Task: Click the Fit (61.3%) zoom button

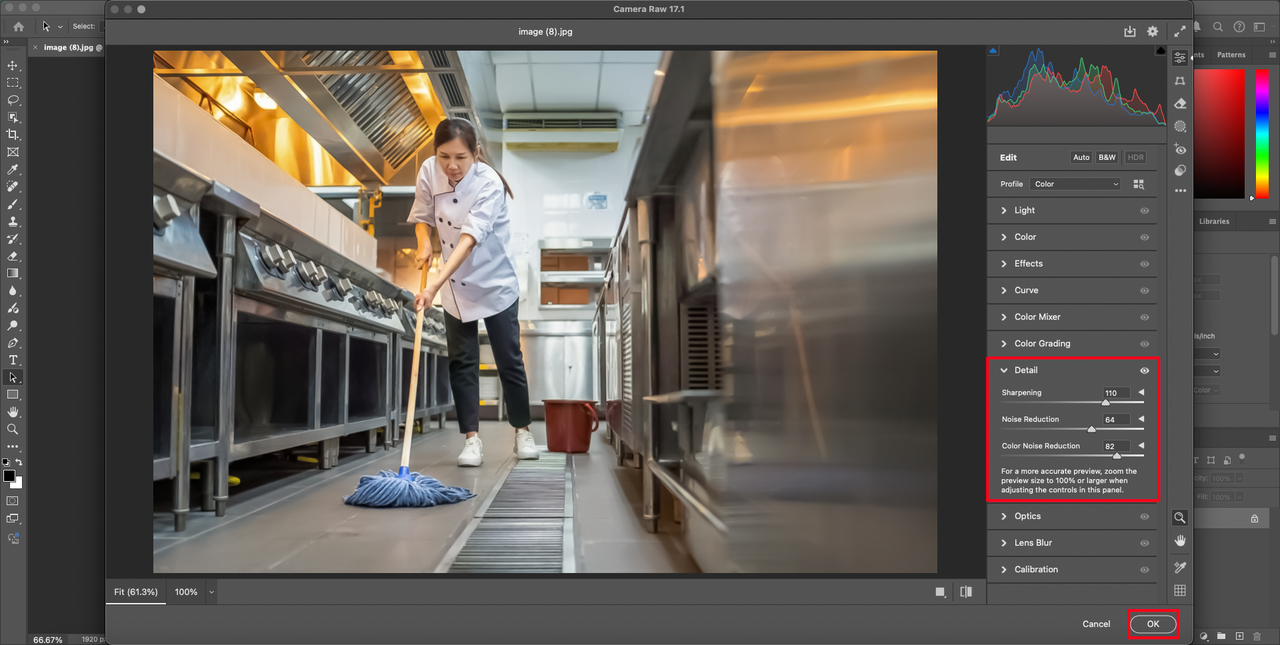Action: click(136, 592)
